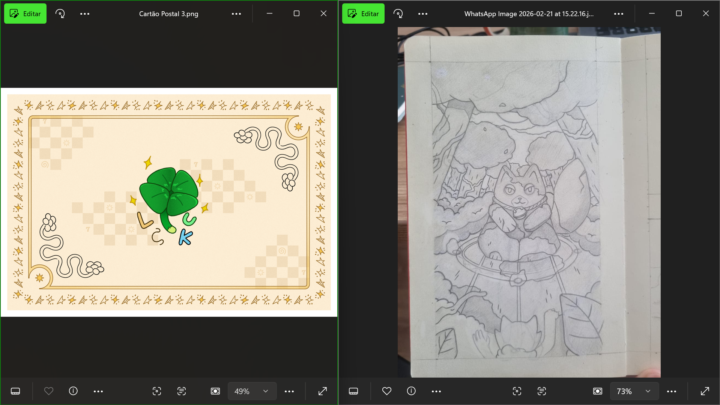Viewport: 720px width, 405px height.
Task: Toggle the filmstrip in the Cartão Postal window
Action: pyautogui.click(x=15, y=391)
